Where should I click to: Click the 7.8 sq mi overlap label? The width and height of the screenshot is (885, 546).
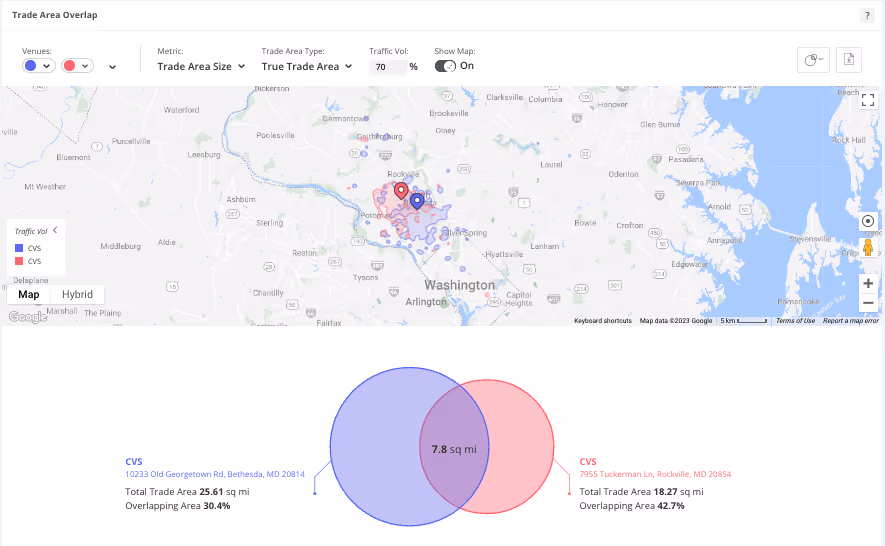click(454, 449)
